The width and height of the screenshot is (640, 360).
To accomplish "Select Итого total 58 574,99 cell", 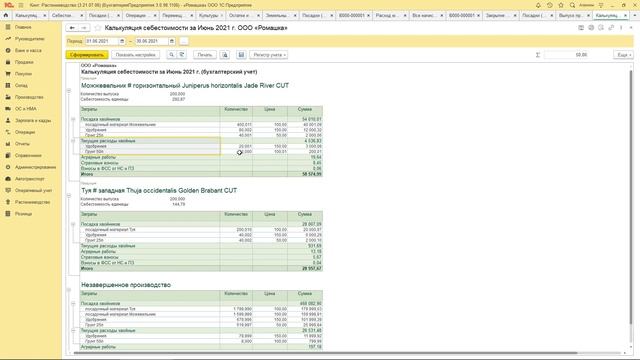I will [305, 174].
